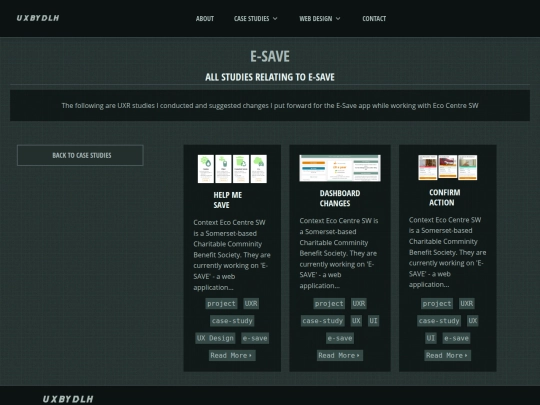Select UI tag on Dashboard Changes card
540x405 pixels.
[x=373, y=321]
